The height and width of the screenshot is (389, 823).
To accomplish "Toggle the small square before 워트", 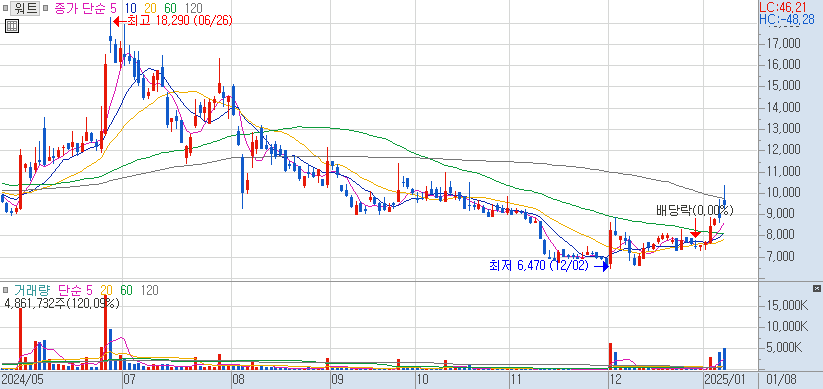I will click(5, 8).
